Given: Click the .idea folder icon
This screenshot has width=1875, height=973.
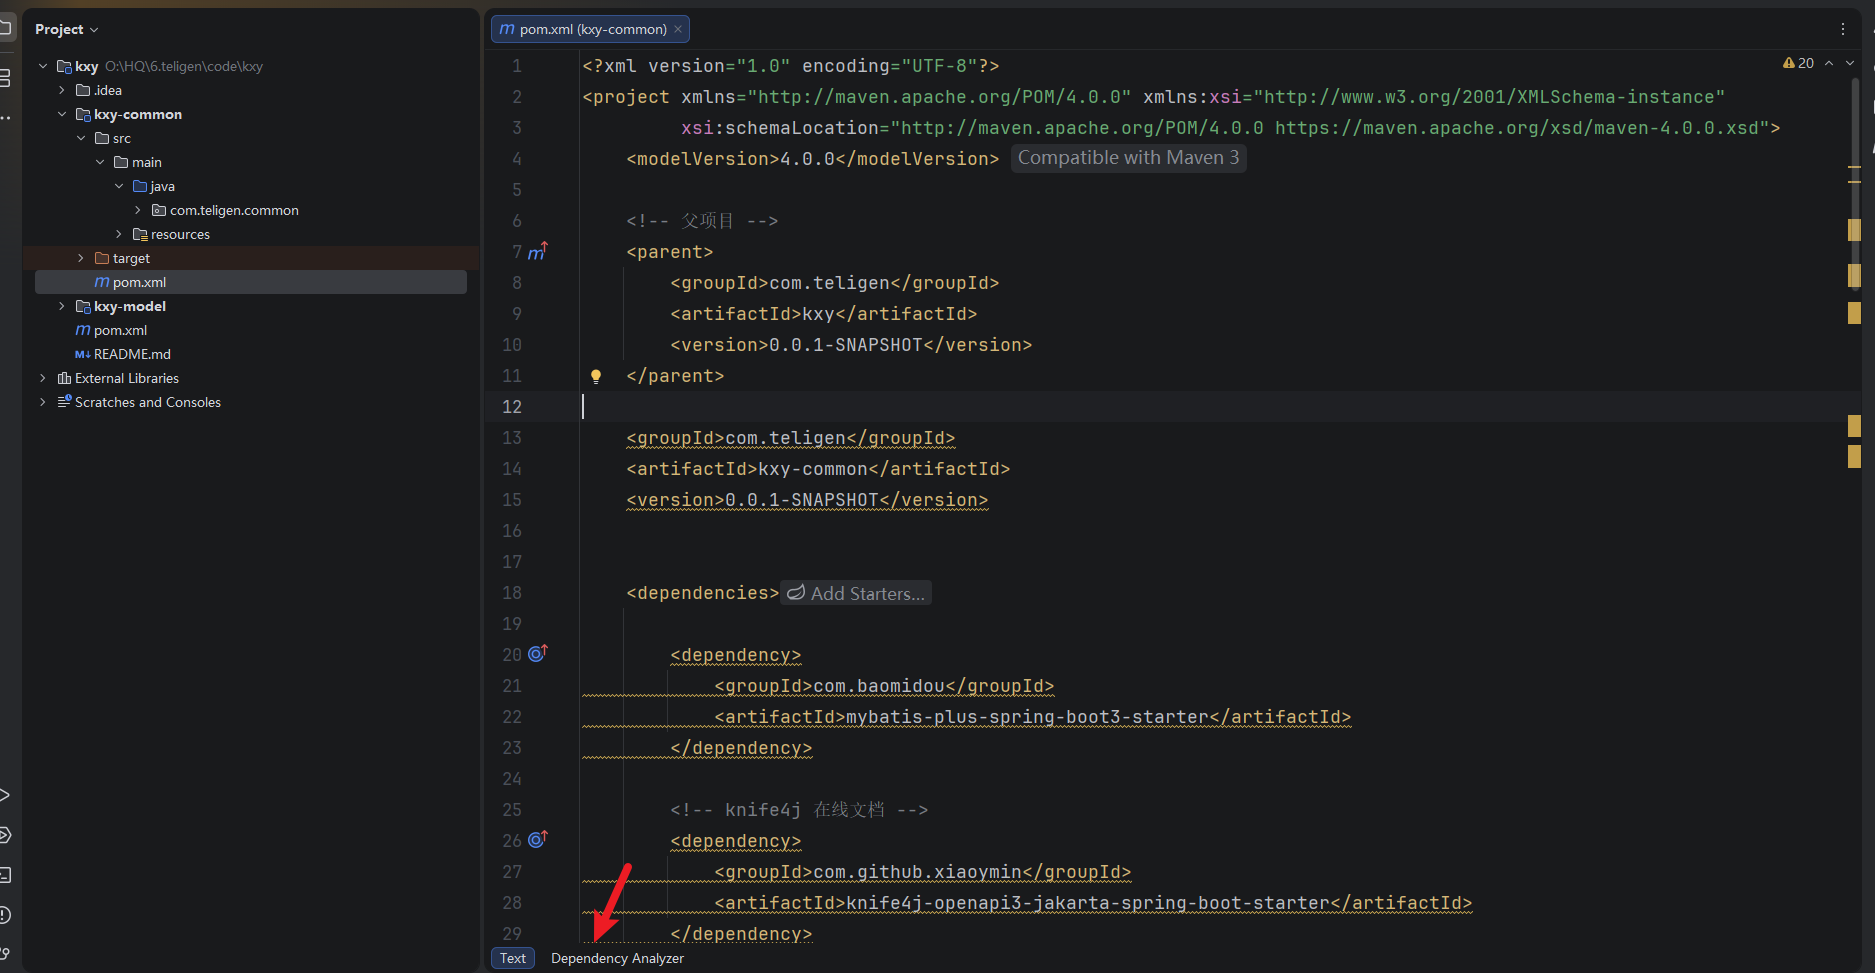Looking at the screenshot, I should pyautogui.click(x=83, y=90).
